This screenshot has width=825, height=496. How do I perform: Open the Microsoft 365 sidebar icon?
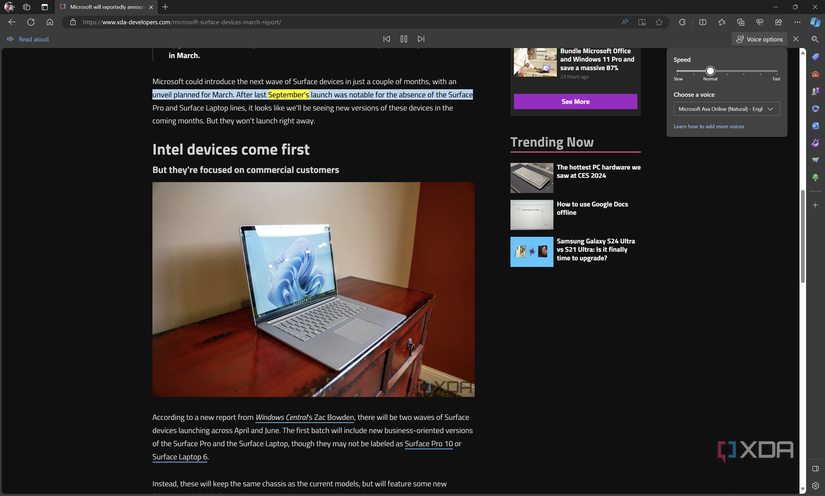coord(815,108)
